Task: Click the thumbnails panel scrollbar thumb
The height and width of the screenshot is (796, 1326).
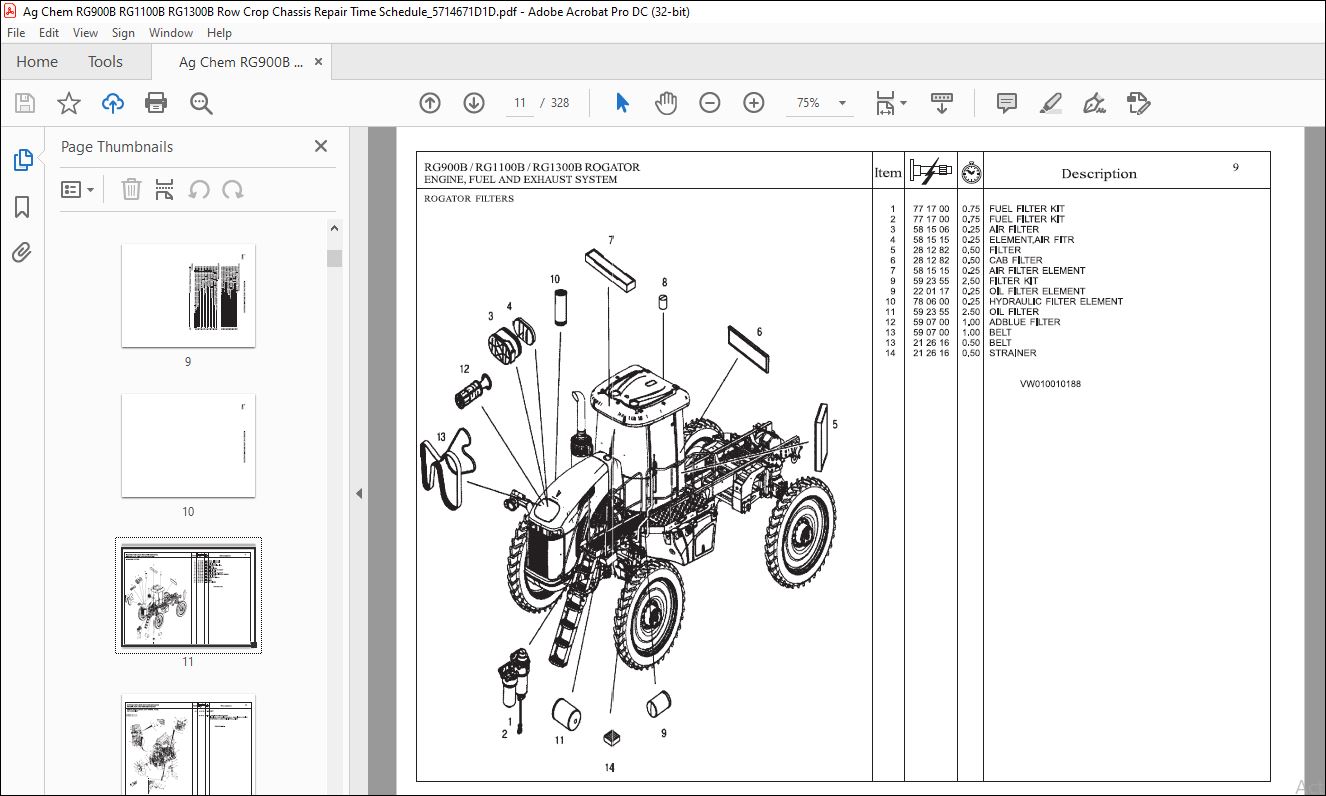Action: (x=334, y=259)
